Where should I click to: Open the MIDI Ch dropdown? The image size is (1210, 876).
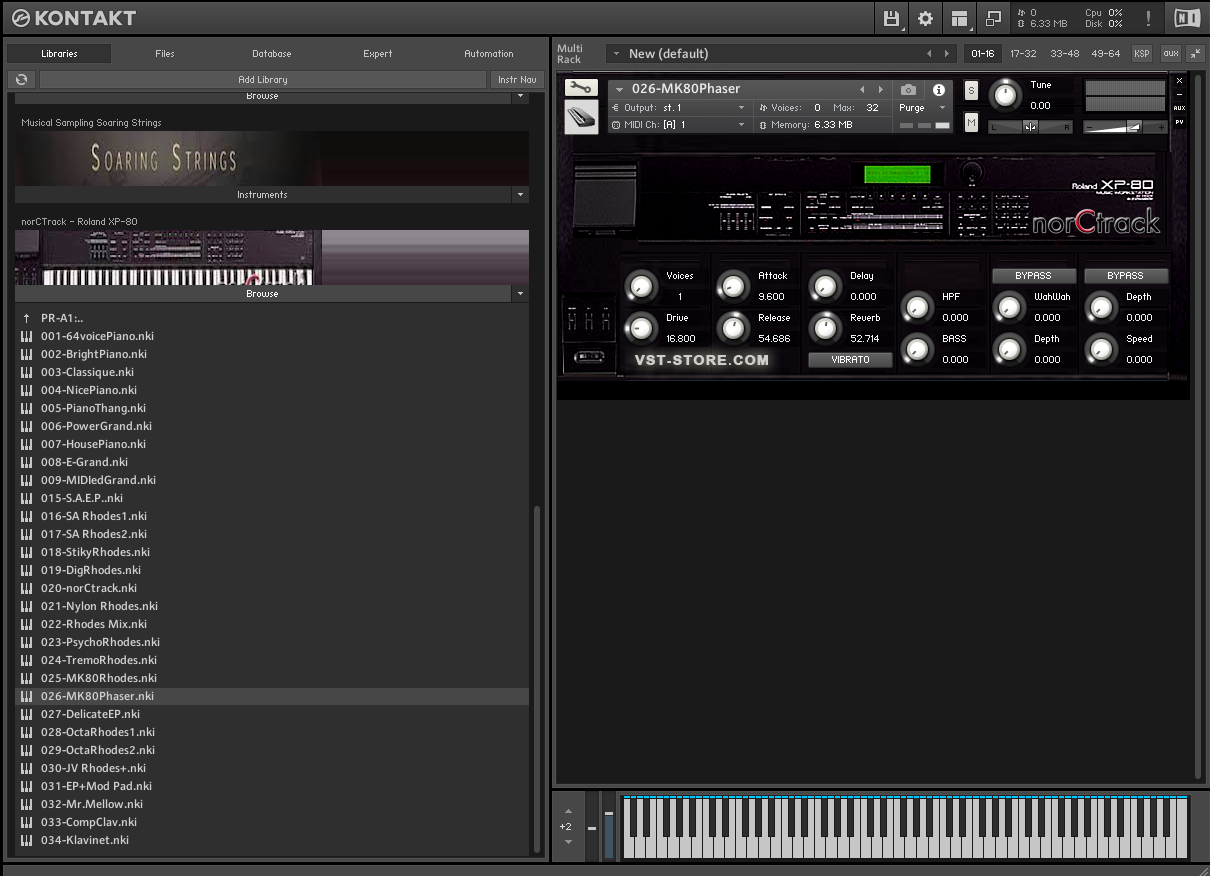(679, 125)
